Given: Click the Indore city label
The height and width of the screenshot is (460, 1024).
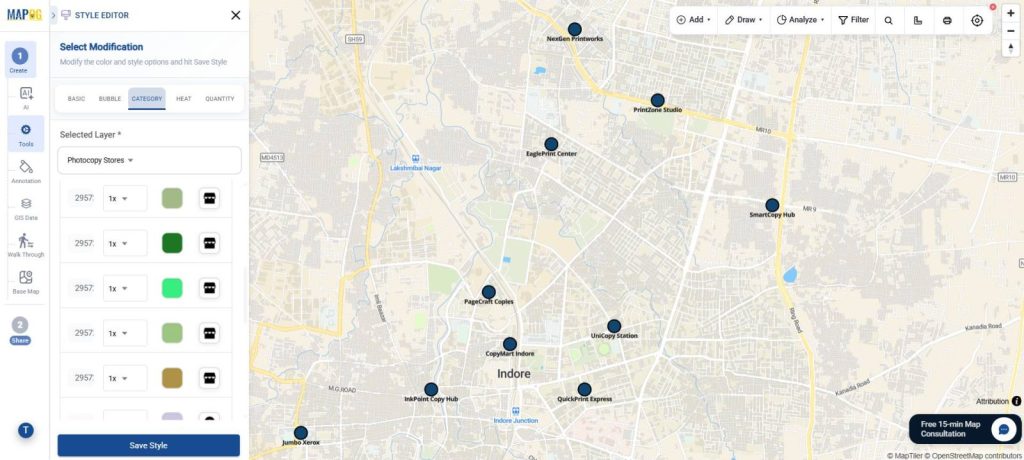Looking at the screenshot, I should (x=514, y=374).
